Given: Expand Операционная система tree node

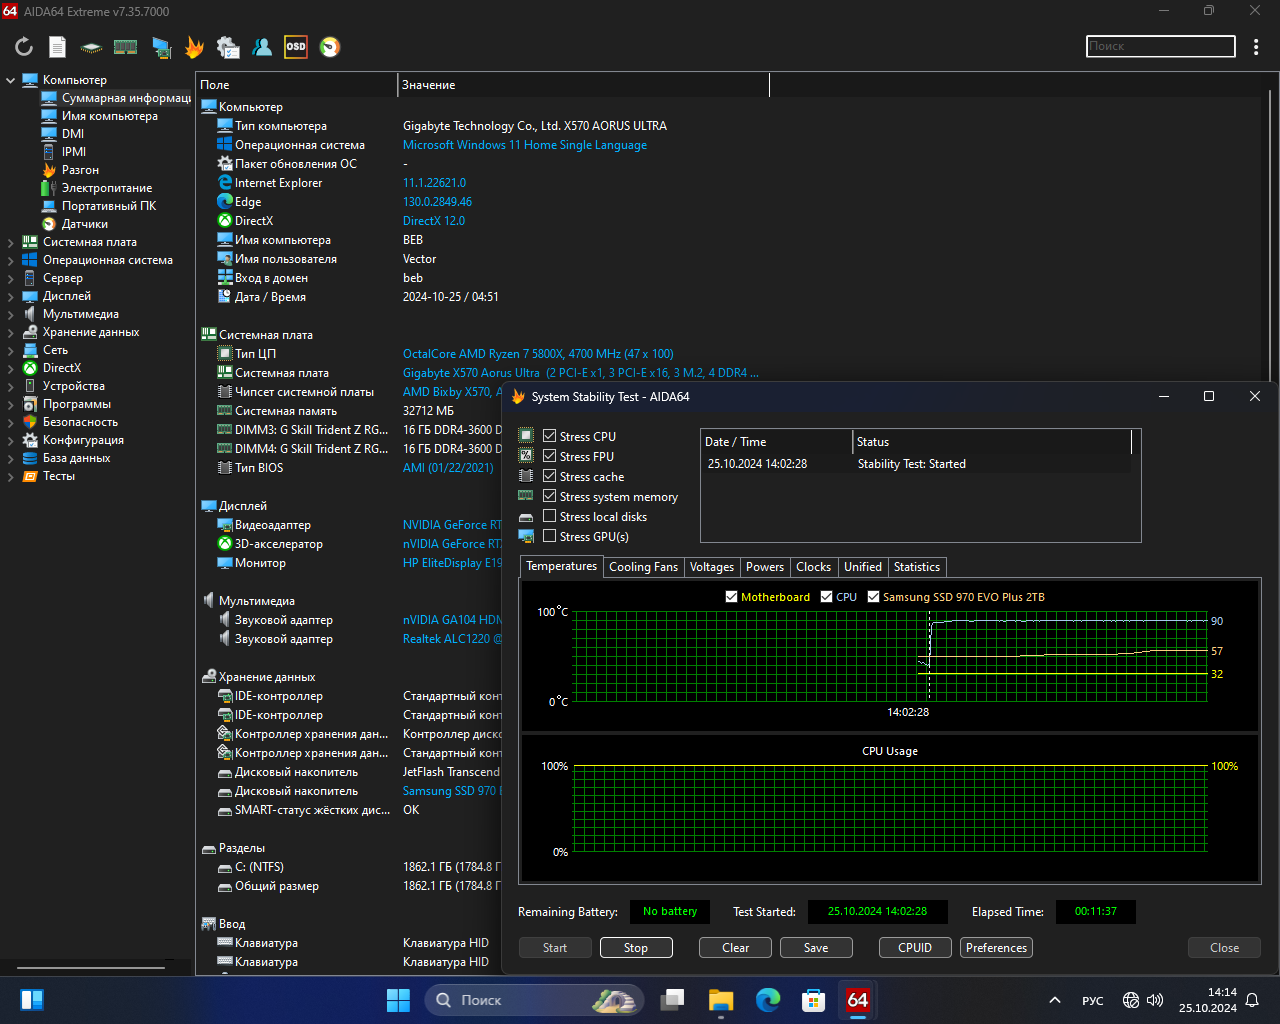Looking at the screenshot, I should click(x=11, y=260).
